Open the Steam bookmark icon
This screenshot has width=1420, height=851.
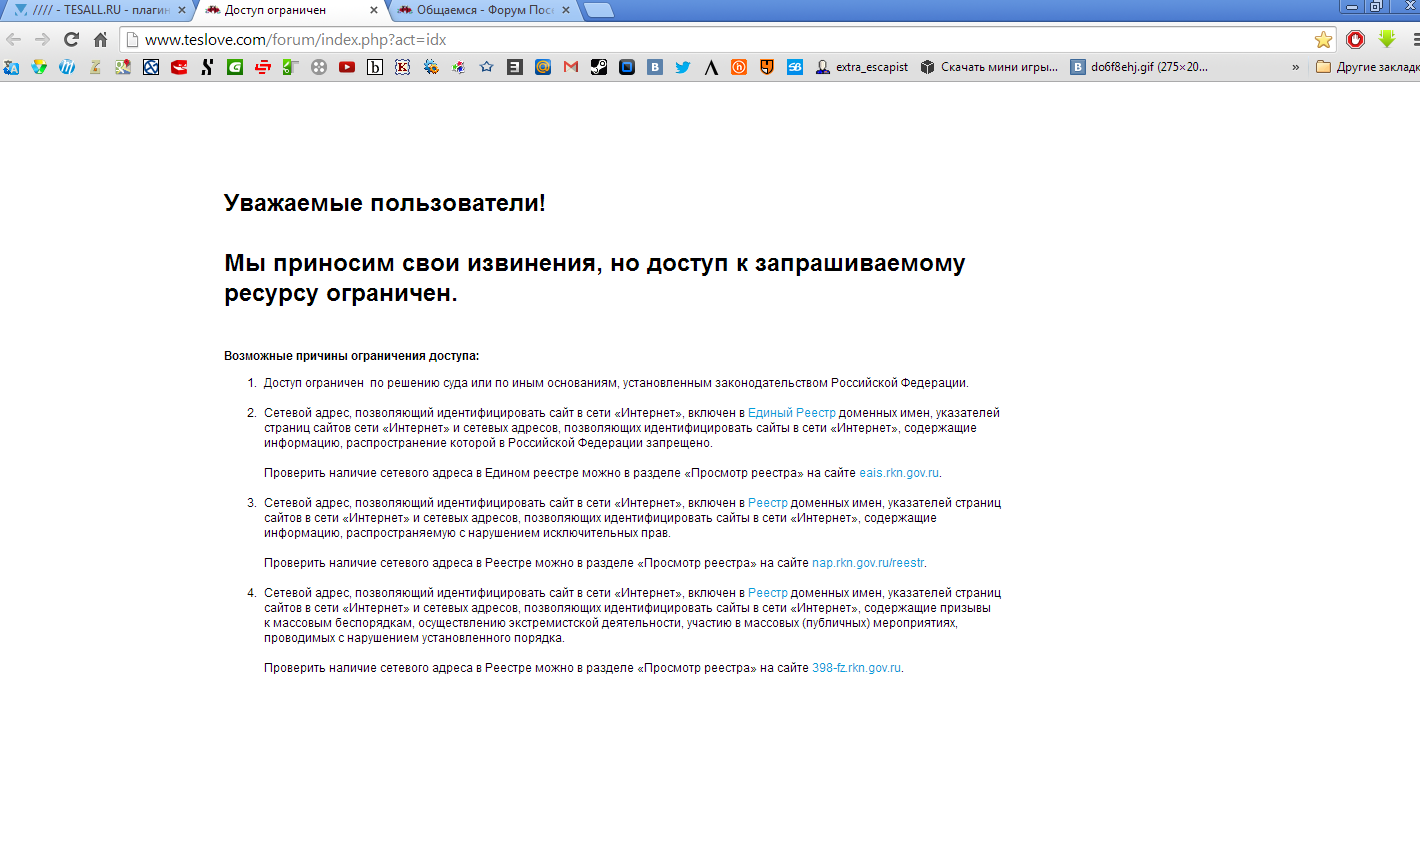(599, 67)
